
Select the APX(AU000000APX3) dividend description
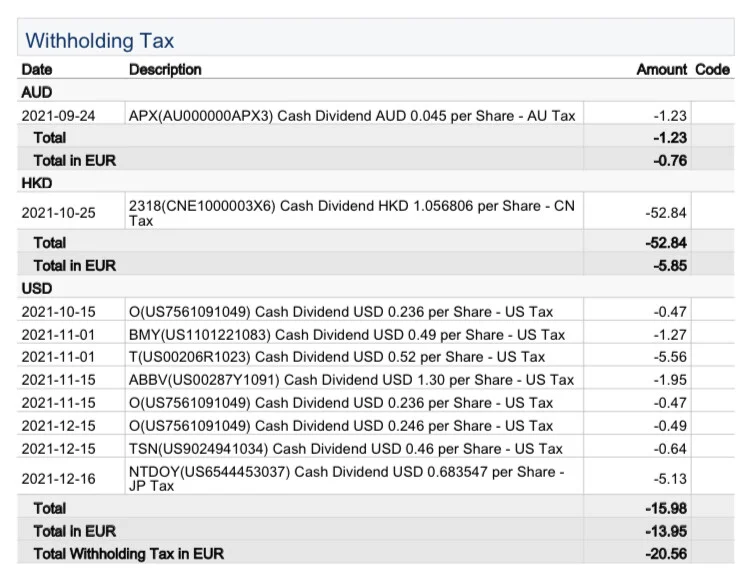352,116
